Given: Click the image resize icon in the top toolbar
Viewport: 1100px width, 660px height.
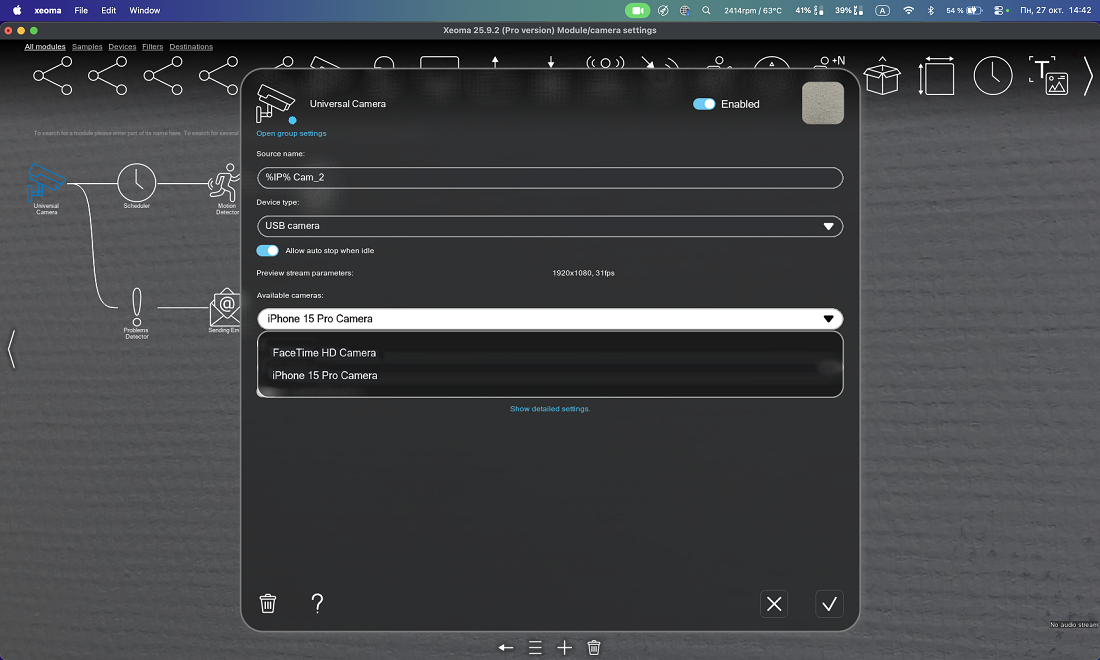Looking at the screenshot, I should [937, 74].
